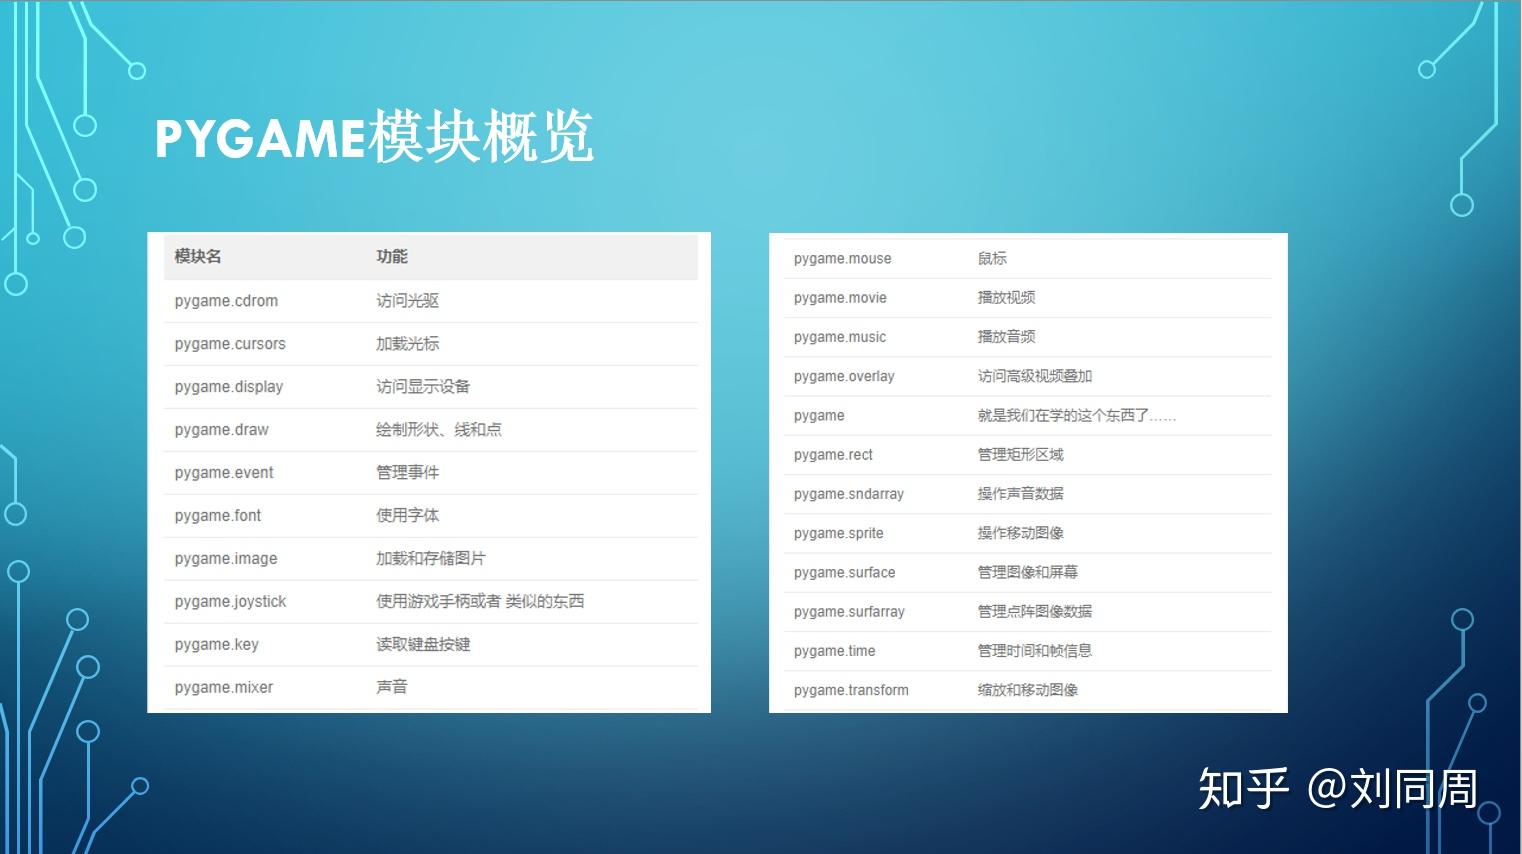This screenshot has height=854, width=1522.
Task: Click the pygame.display module name
Action: click(228, 386)
